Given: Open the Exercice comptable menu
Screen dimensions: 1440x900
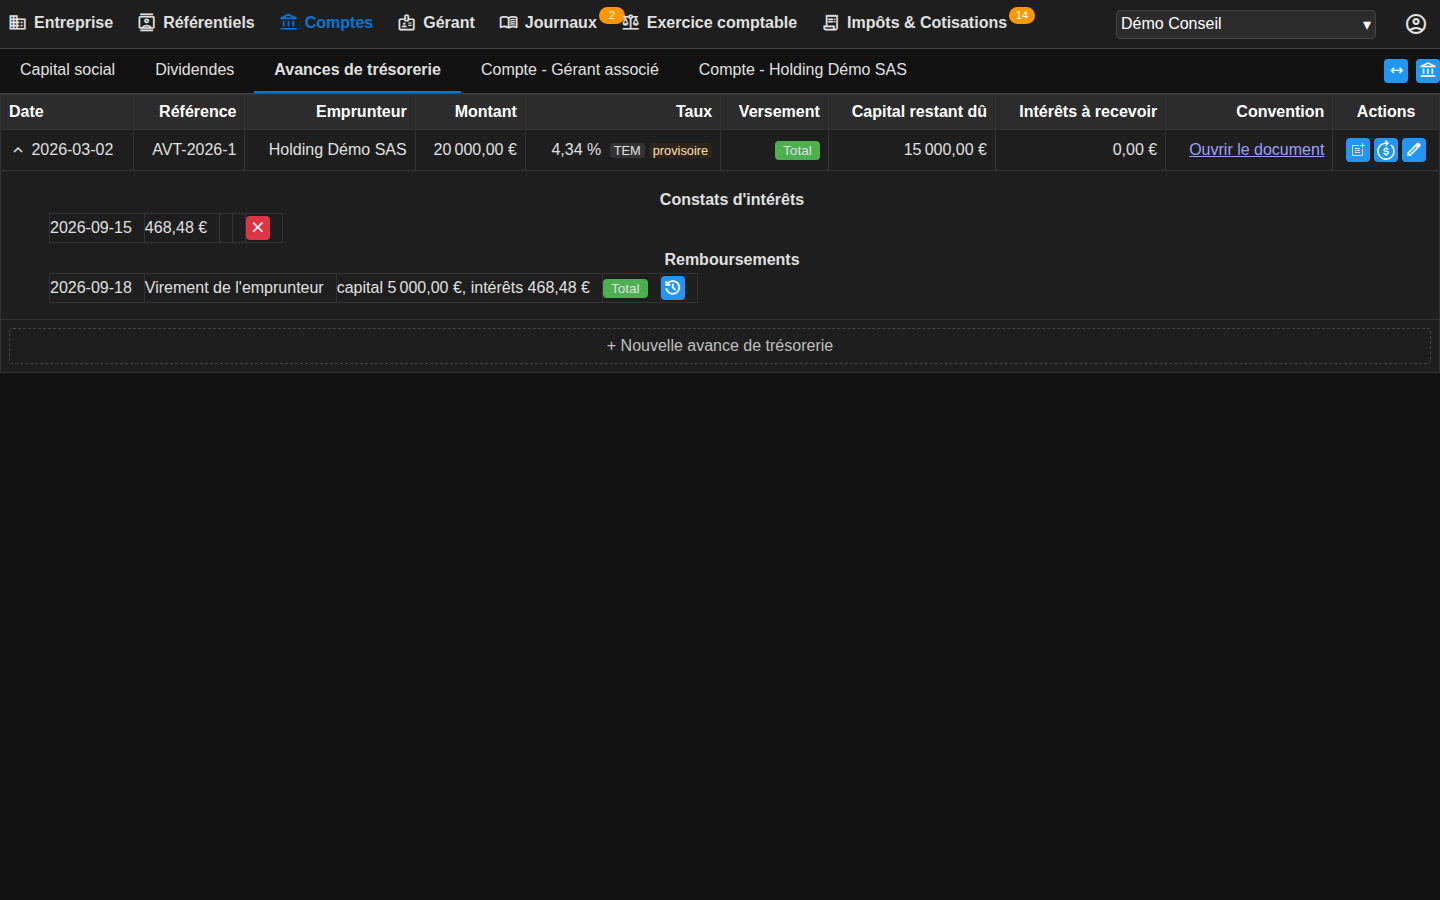Looking at the screenshot, I should (709, 22).
